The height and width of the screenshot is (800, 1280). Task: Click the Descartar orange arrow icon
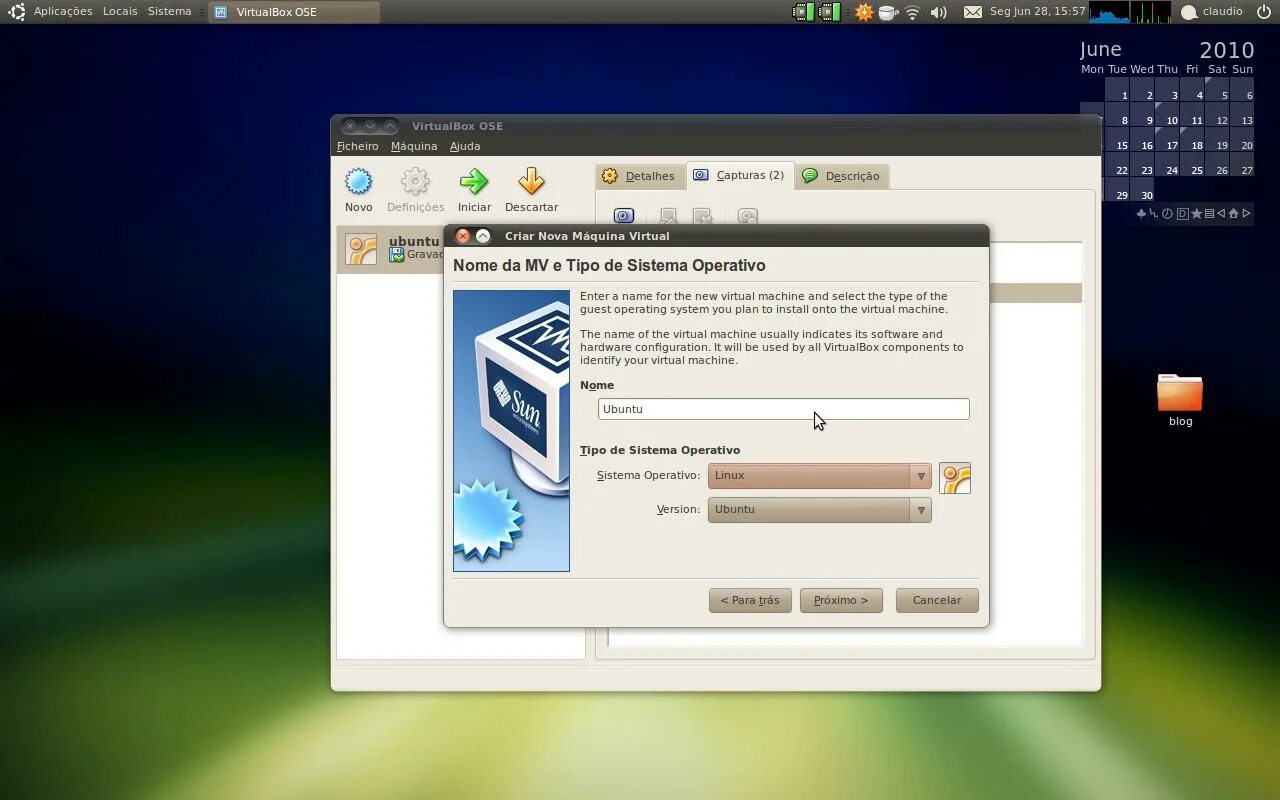(531, 182)
